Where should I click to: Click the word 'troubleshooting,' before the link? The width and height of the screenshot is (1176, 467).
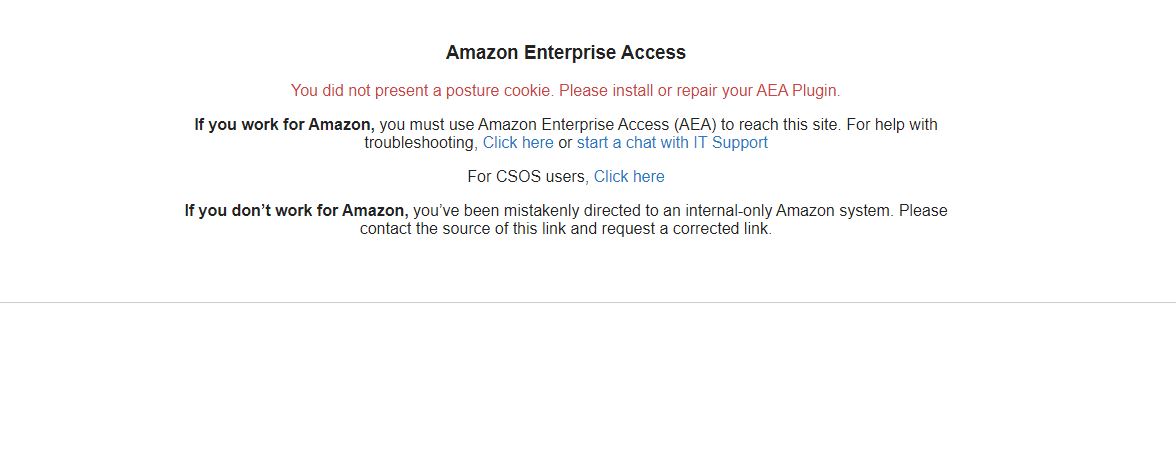pos(421,142)
